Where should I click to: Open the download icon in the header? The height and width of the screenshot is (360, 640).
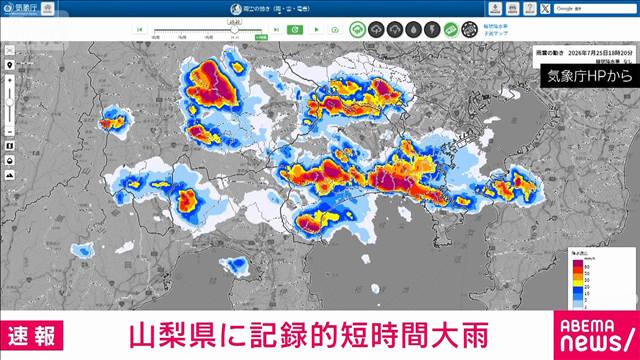[495, 8]
